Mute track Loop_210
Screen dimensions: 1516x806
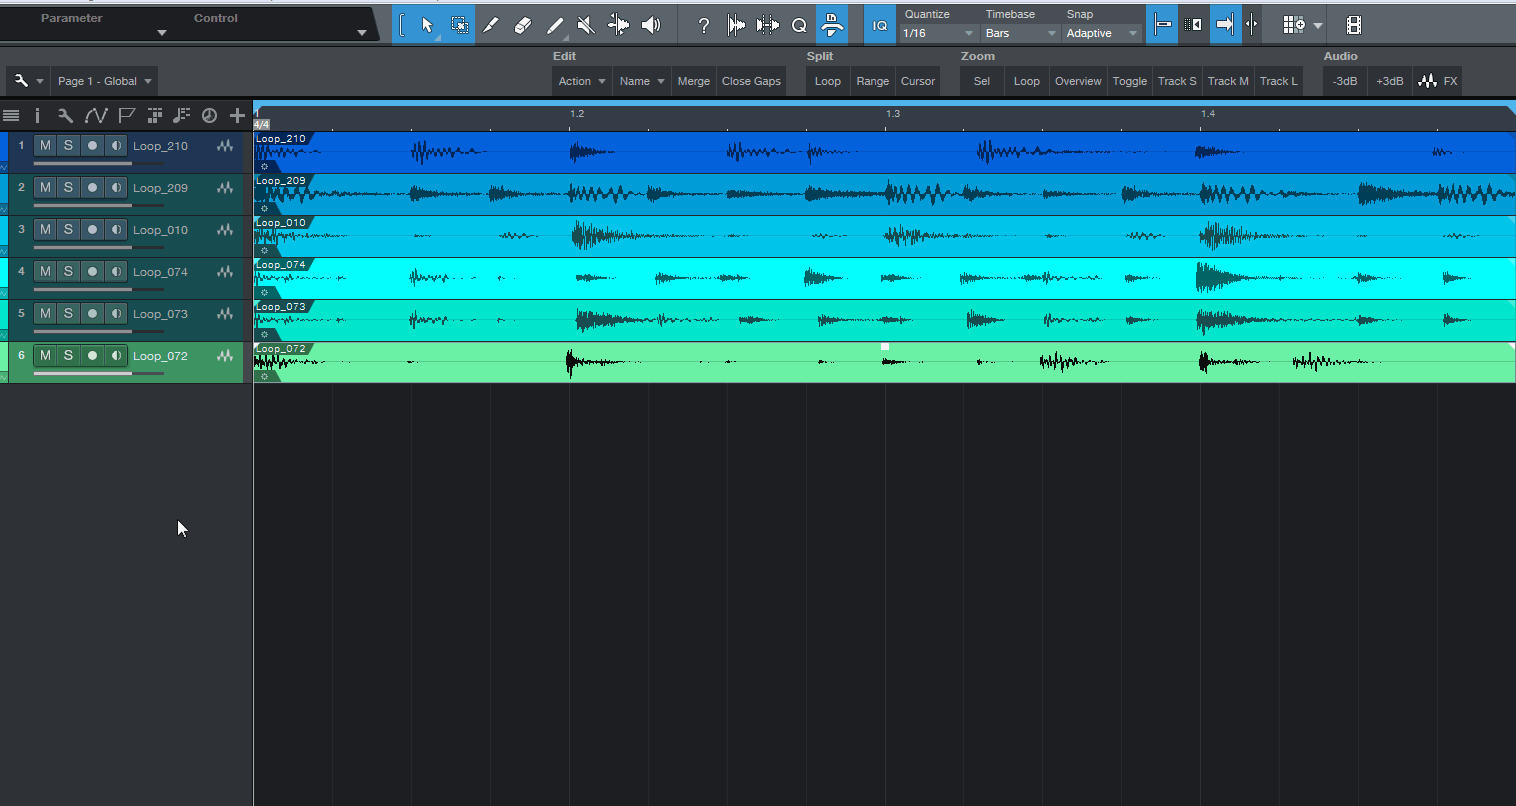tap(45, 145)
